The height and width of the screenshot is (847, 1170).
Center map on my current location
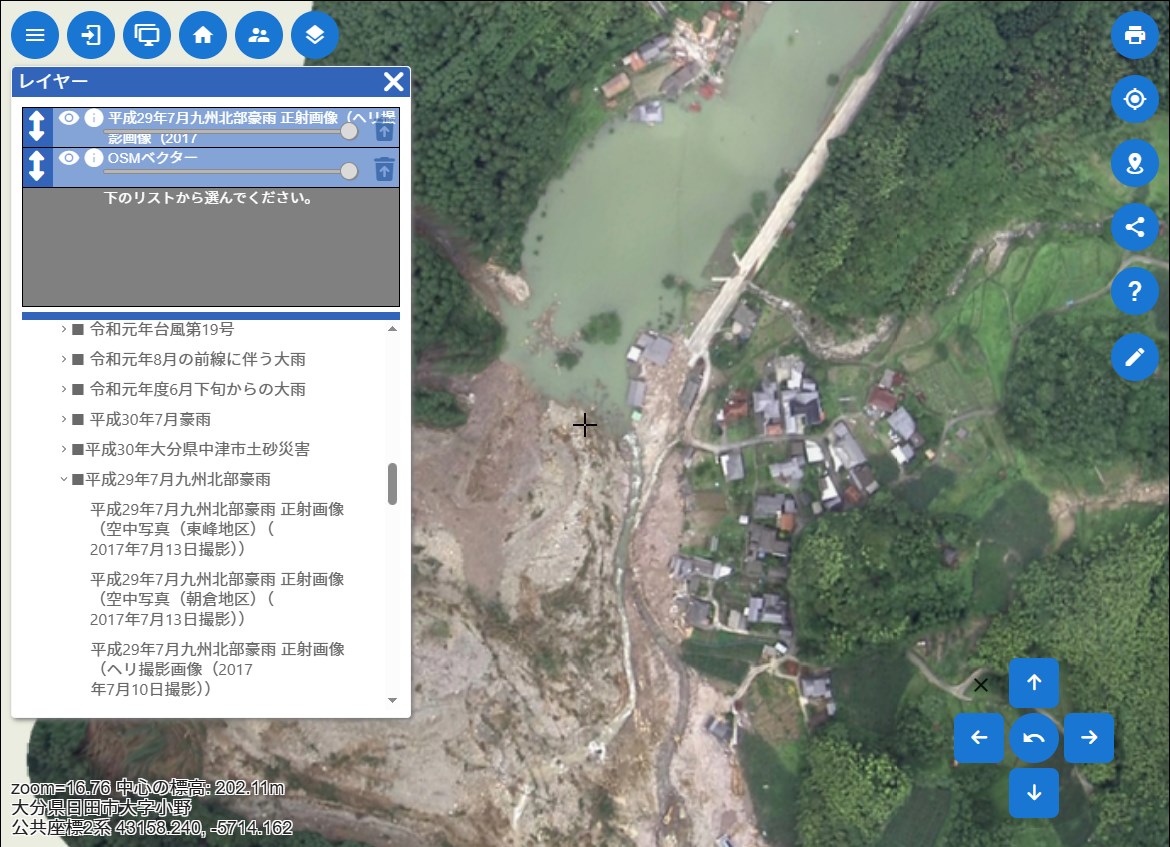pyautogui.click(x=1134, y=100)
